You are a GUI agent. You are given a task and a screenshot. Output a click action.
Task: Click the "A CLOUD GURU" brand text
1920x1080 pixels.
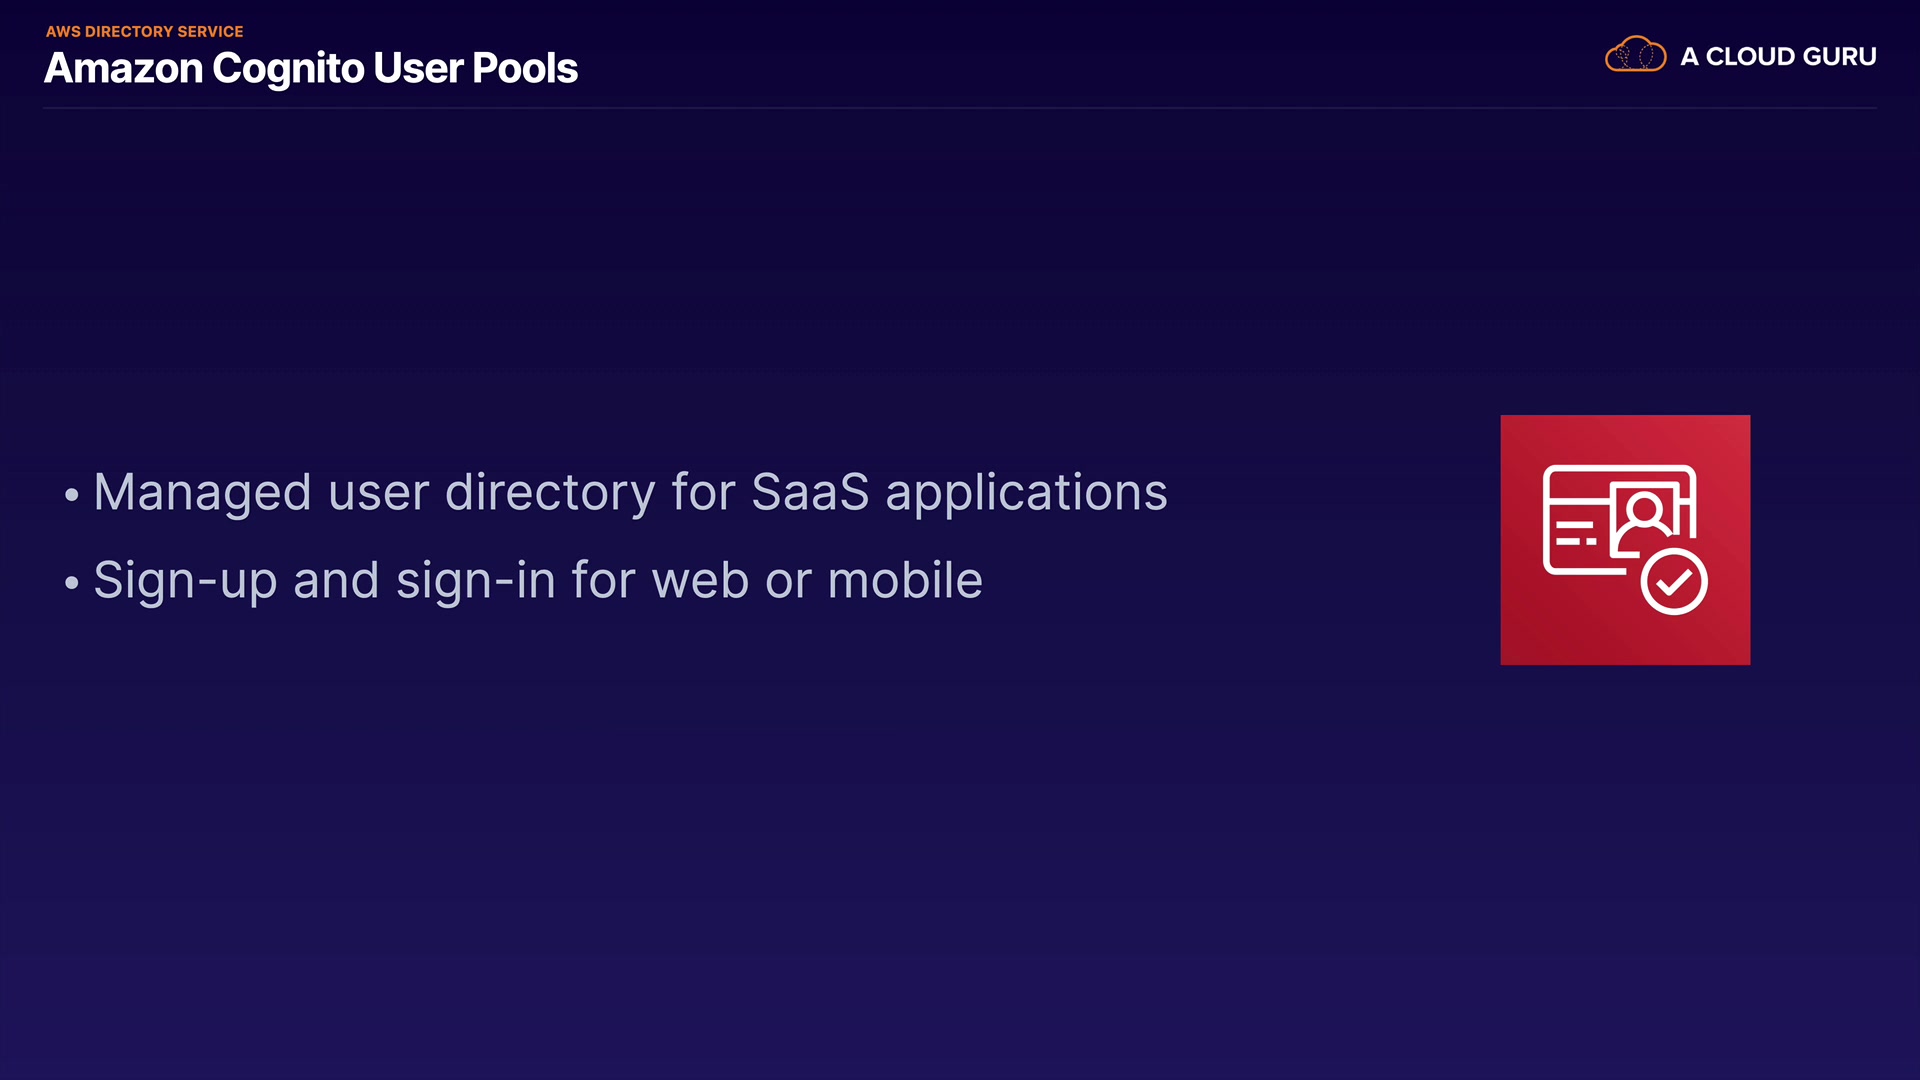(x=1778, y=57)
